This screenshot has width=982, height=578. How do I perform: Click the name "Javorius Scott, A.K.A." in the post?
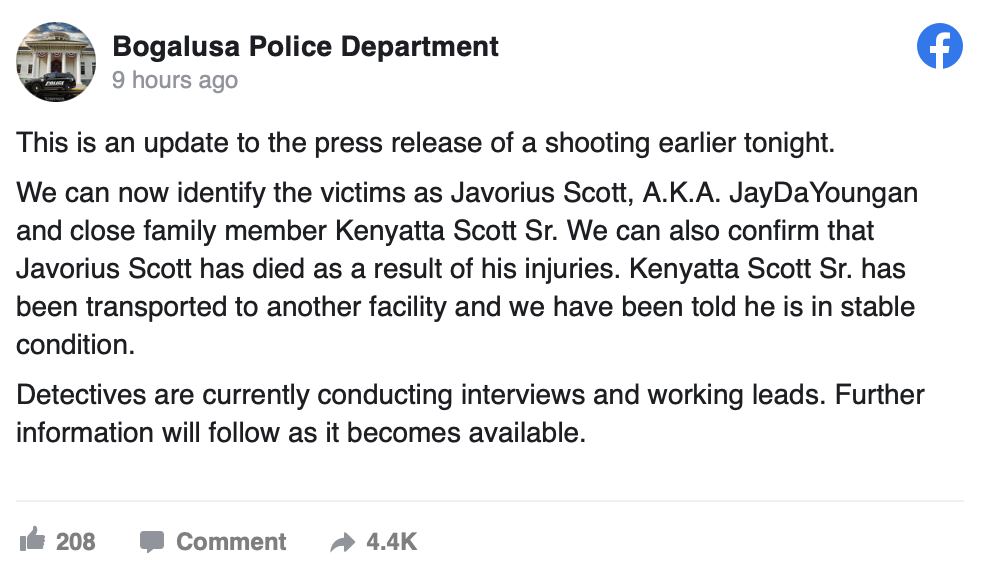point(586,193)
